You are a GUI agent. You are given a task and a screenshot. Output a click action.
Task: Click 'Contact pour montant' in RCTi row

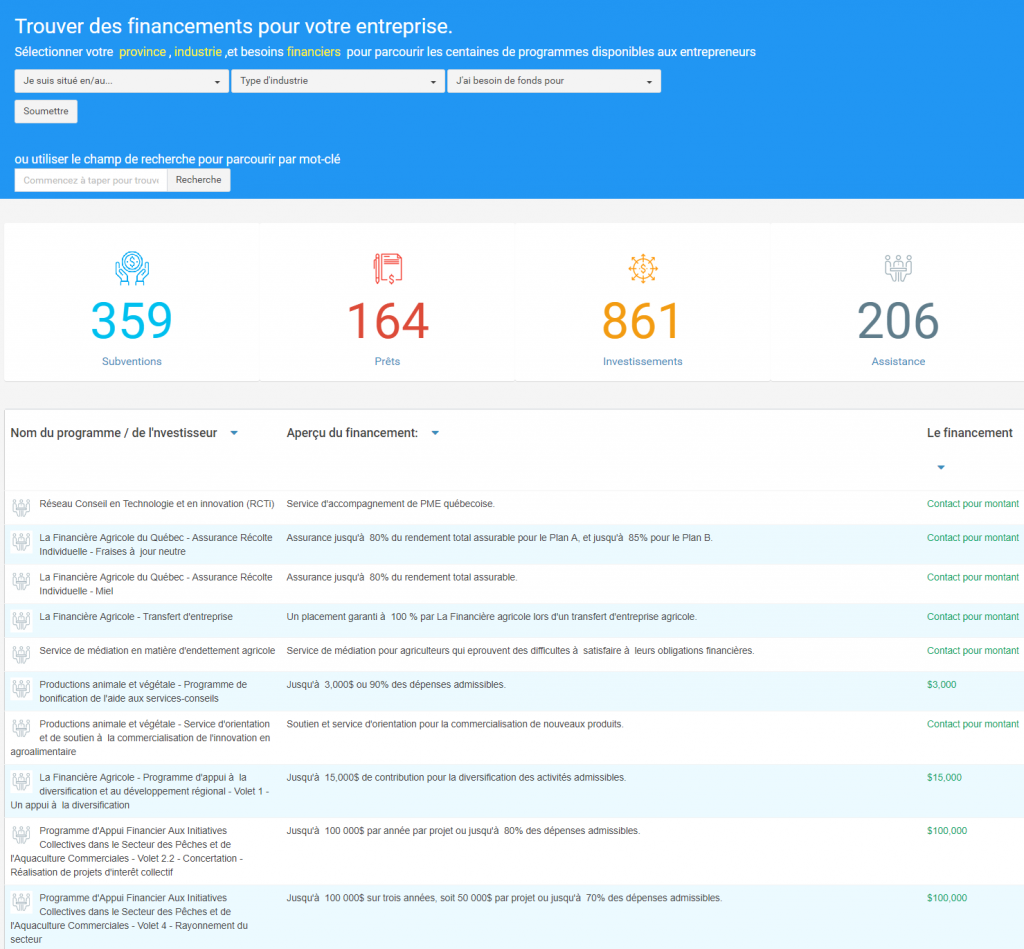(x=972, y=504)
